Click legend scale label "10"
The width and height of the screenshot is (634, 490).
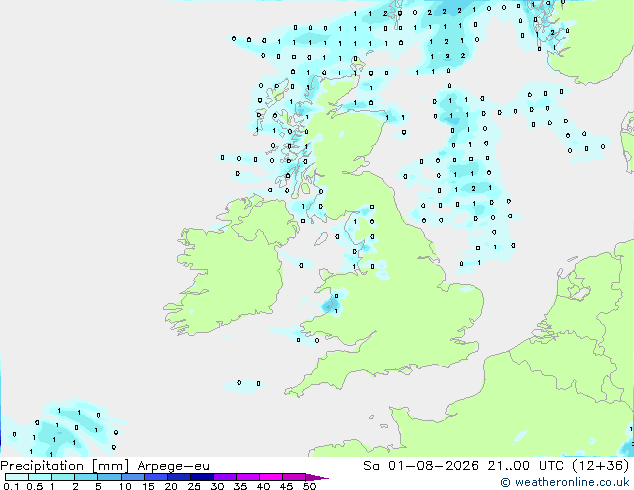coord(125,486)
